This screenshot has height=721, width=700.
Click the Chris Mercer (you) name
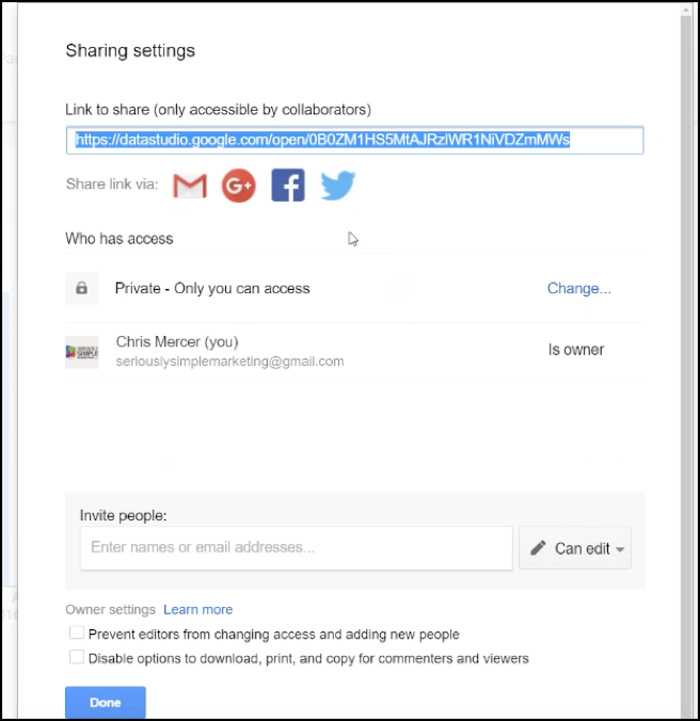(177, 342)
